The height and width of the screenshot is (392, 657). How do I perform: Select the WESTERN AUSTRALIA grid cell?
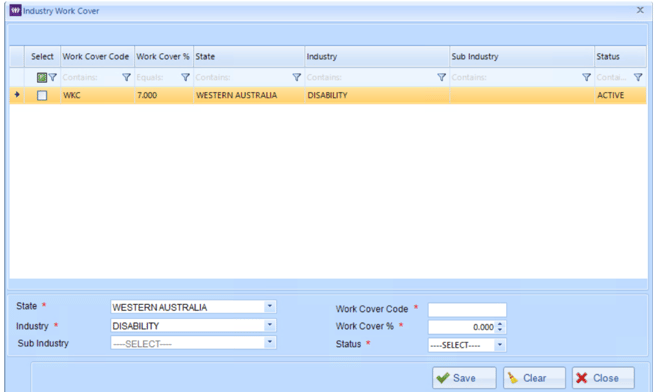pyautogui.click(x=249, y=95)
